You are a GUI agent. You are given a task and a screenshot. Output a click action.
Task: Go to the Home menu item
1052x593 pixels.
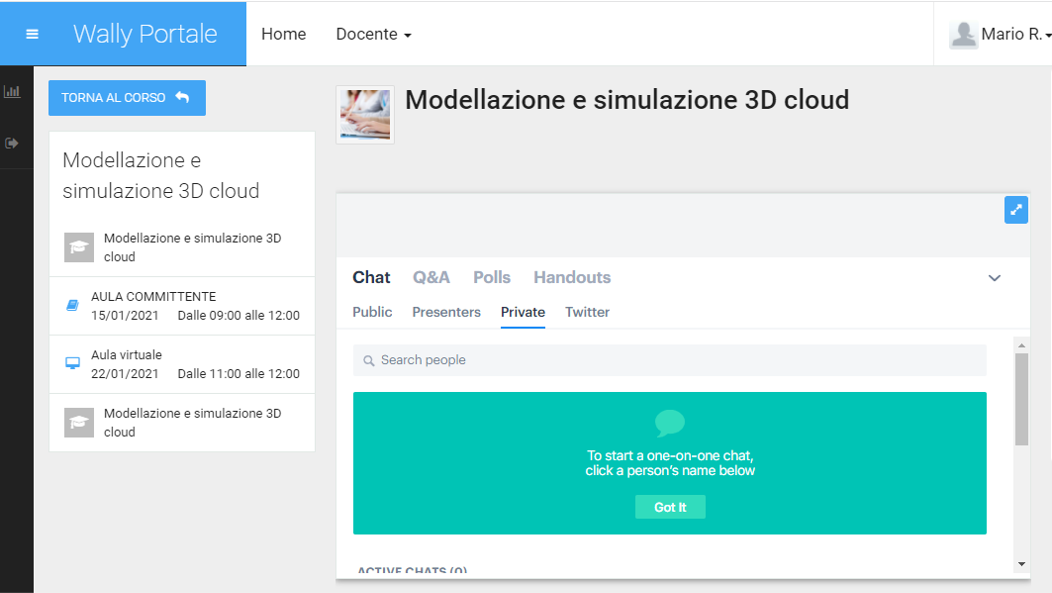283,34
